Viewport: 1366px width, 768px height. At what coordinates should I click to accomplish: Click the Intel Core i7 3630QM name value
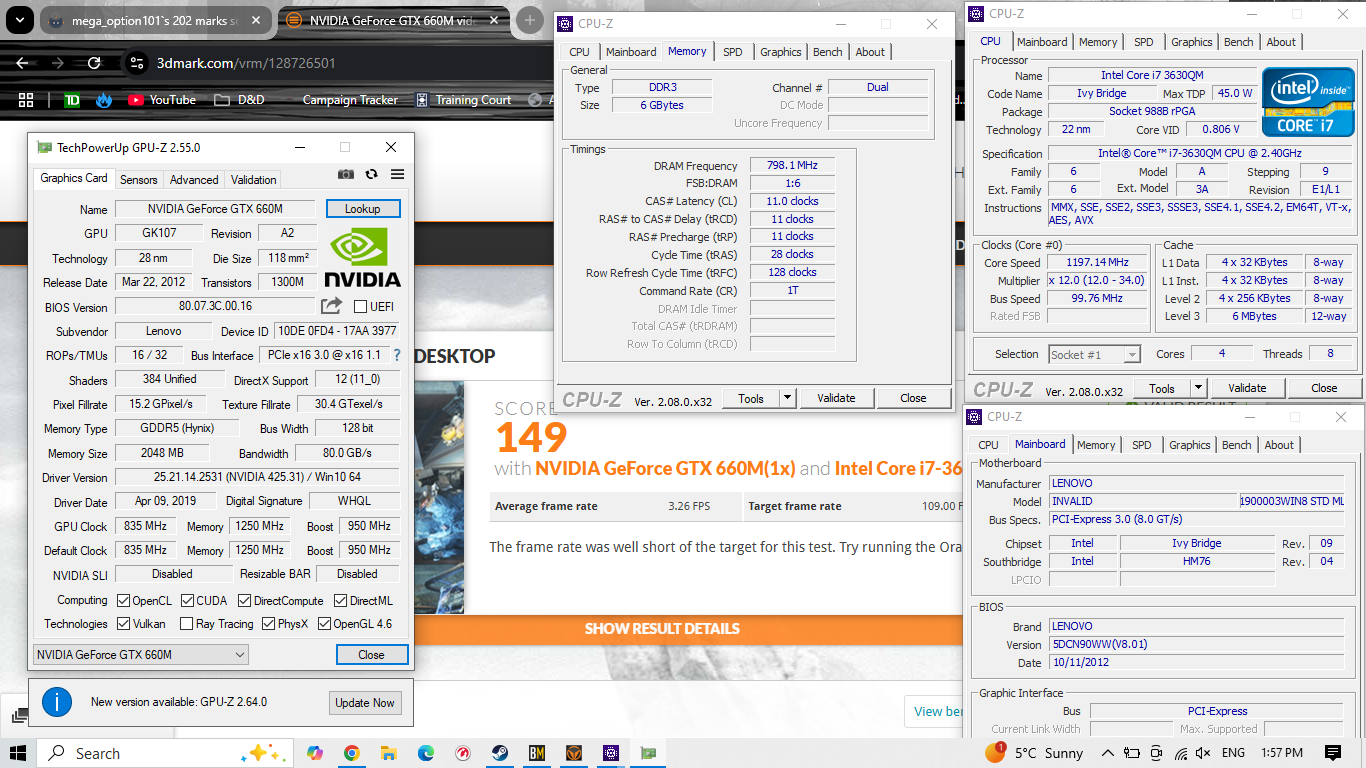[1152, 75]
